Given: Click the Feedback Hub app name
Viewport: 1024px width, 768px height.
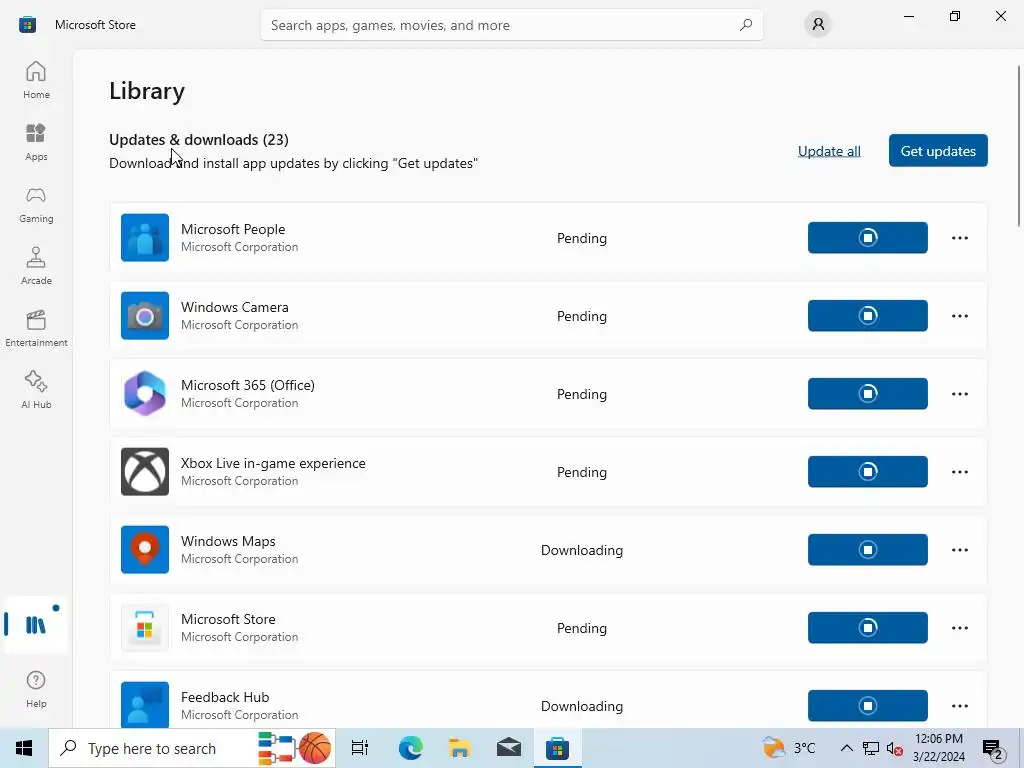Looking at the screenshot, I should click(x=225, y=697).
